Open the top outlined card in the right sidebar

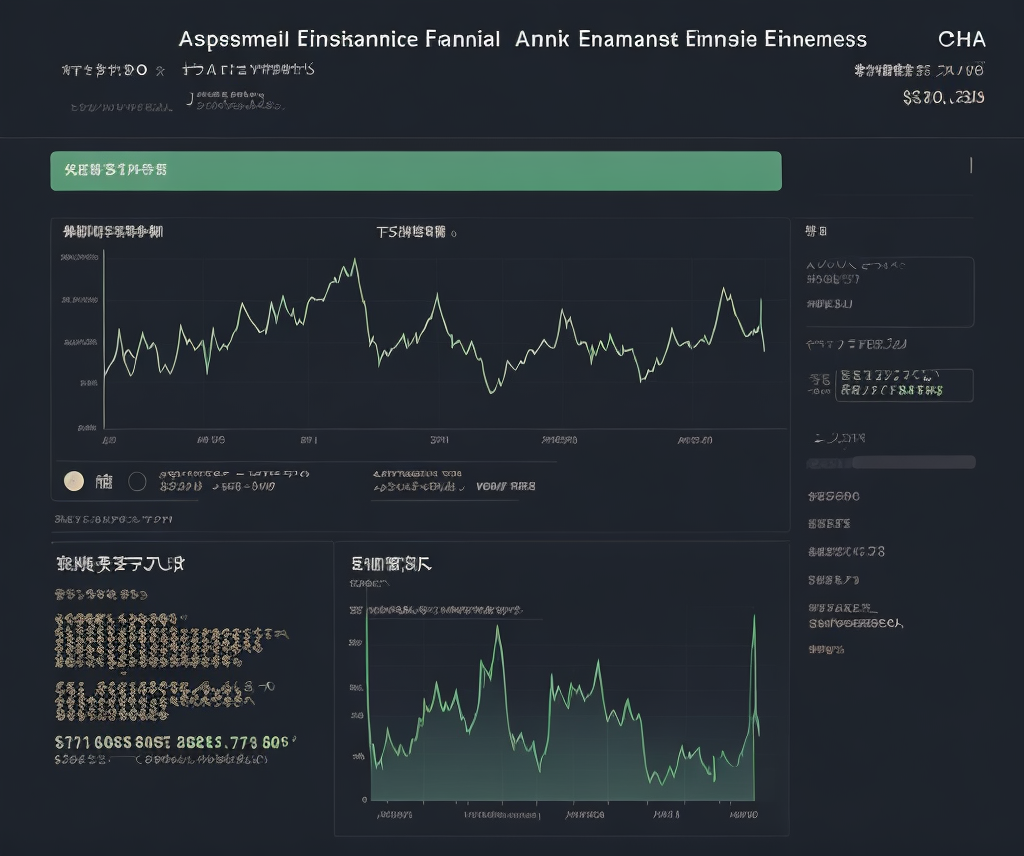click(x=889, y=291)
